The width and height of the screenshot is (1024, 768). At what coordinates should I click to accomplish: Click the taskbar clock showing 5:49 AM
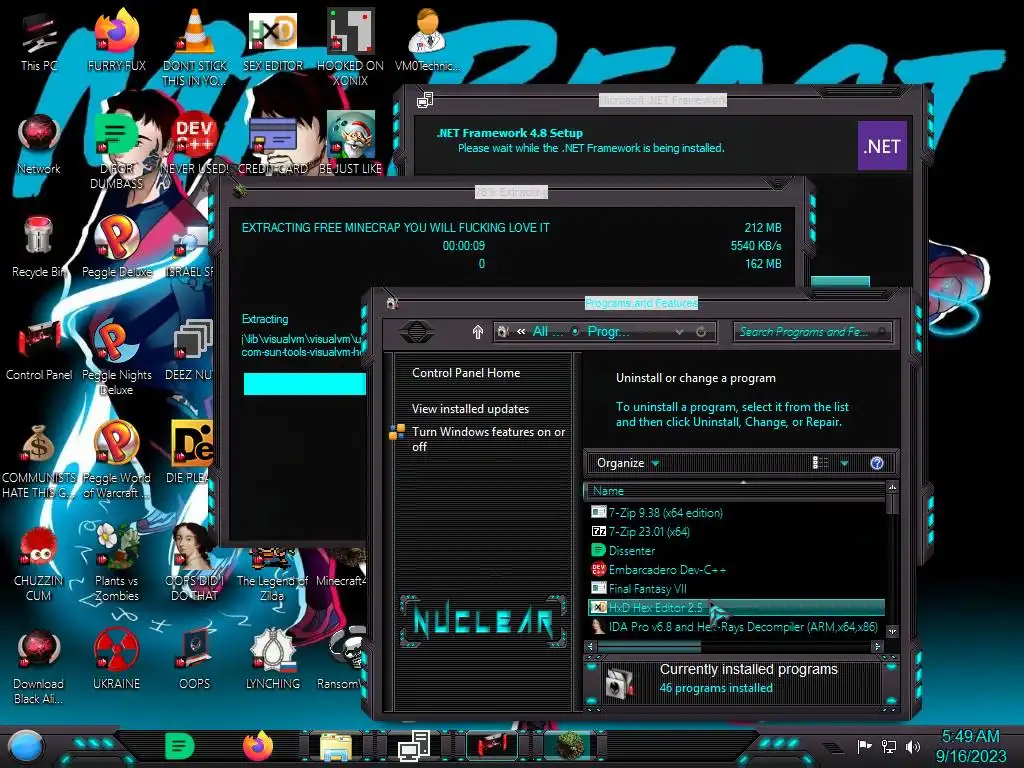(x=970, y=746)
